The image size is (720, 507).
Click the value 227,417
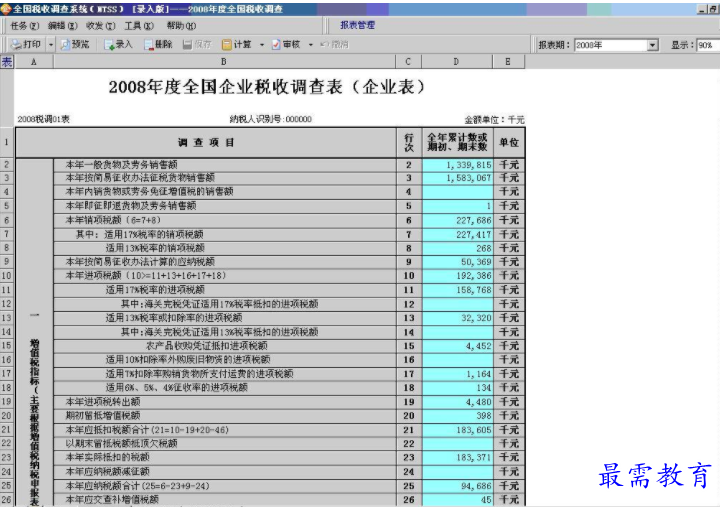[474, 235]
